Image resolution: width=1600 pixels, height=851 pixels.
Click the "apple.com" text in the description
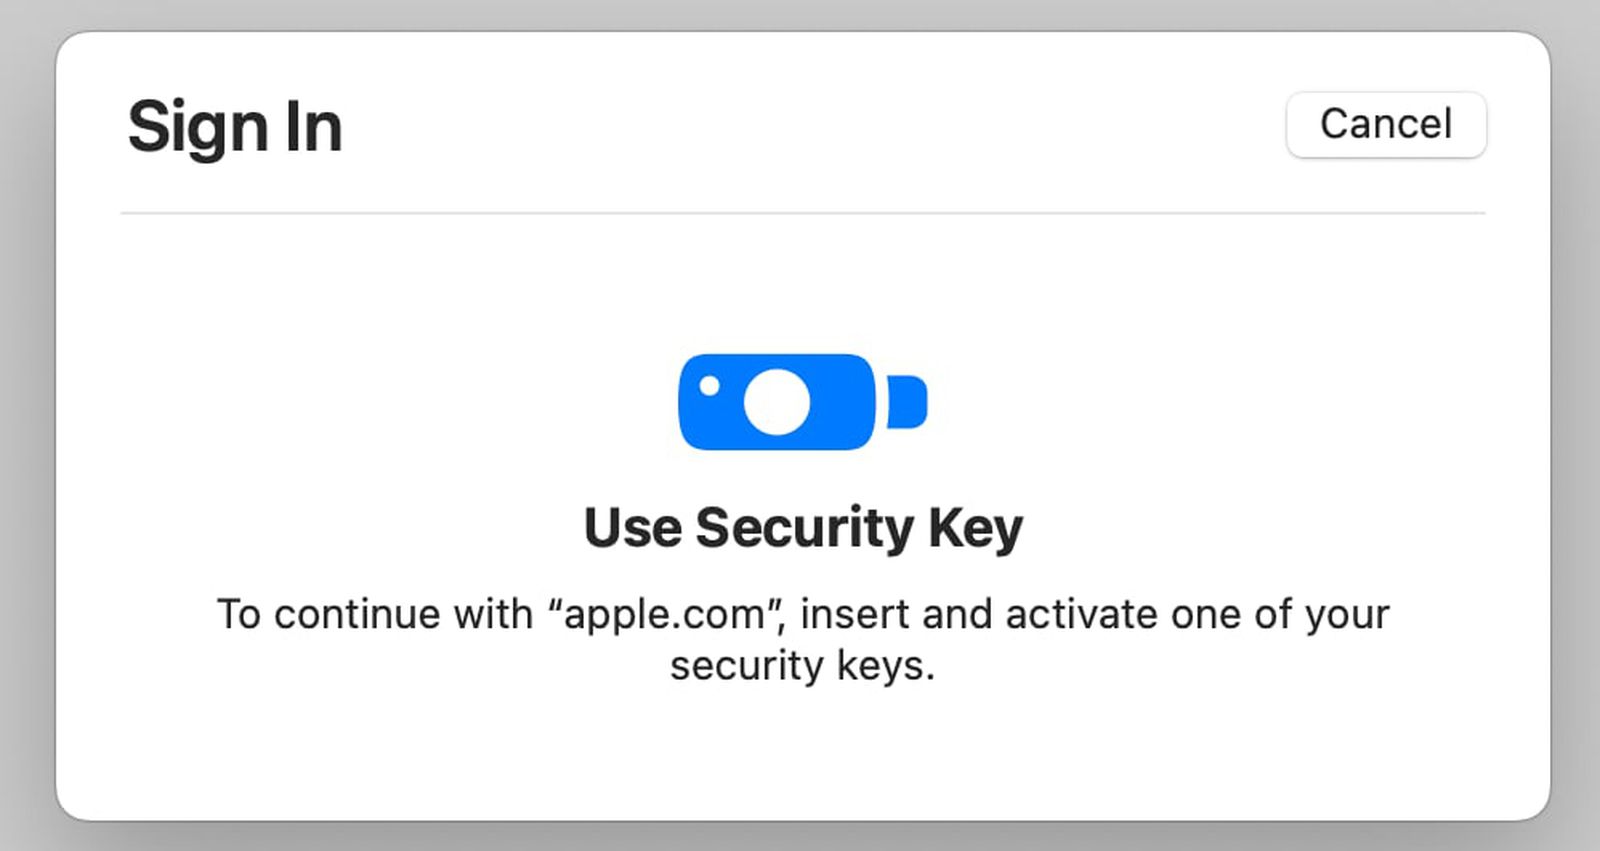click(x=664, y=614)
